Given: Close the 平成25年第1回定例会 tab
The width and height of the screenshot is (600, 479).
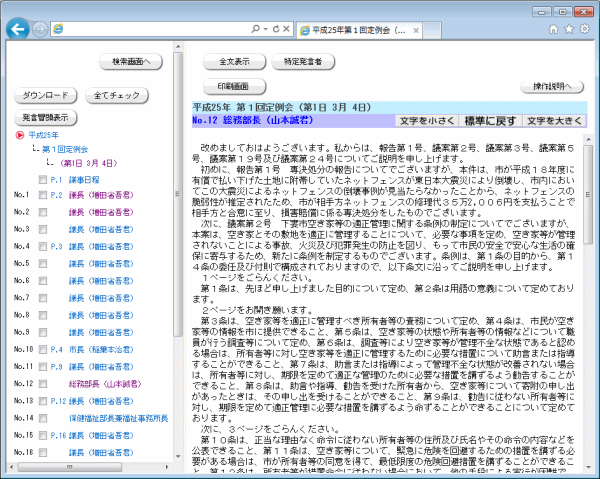Looking at the screenshot, I should pyautogui.click(x=416, y=31).
